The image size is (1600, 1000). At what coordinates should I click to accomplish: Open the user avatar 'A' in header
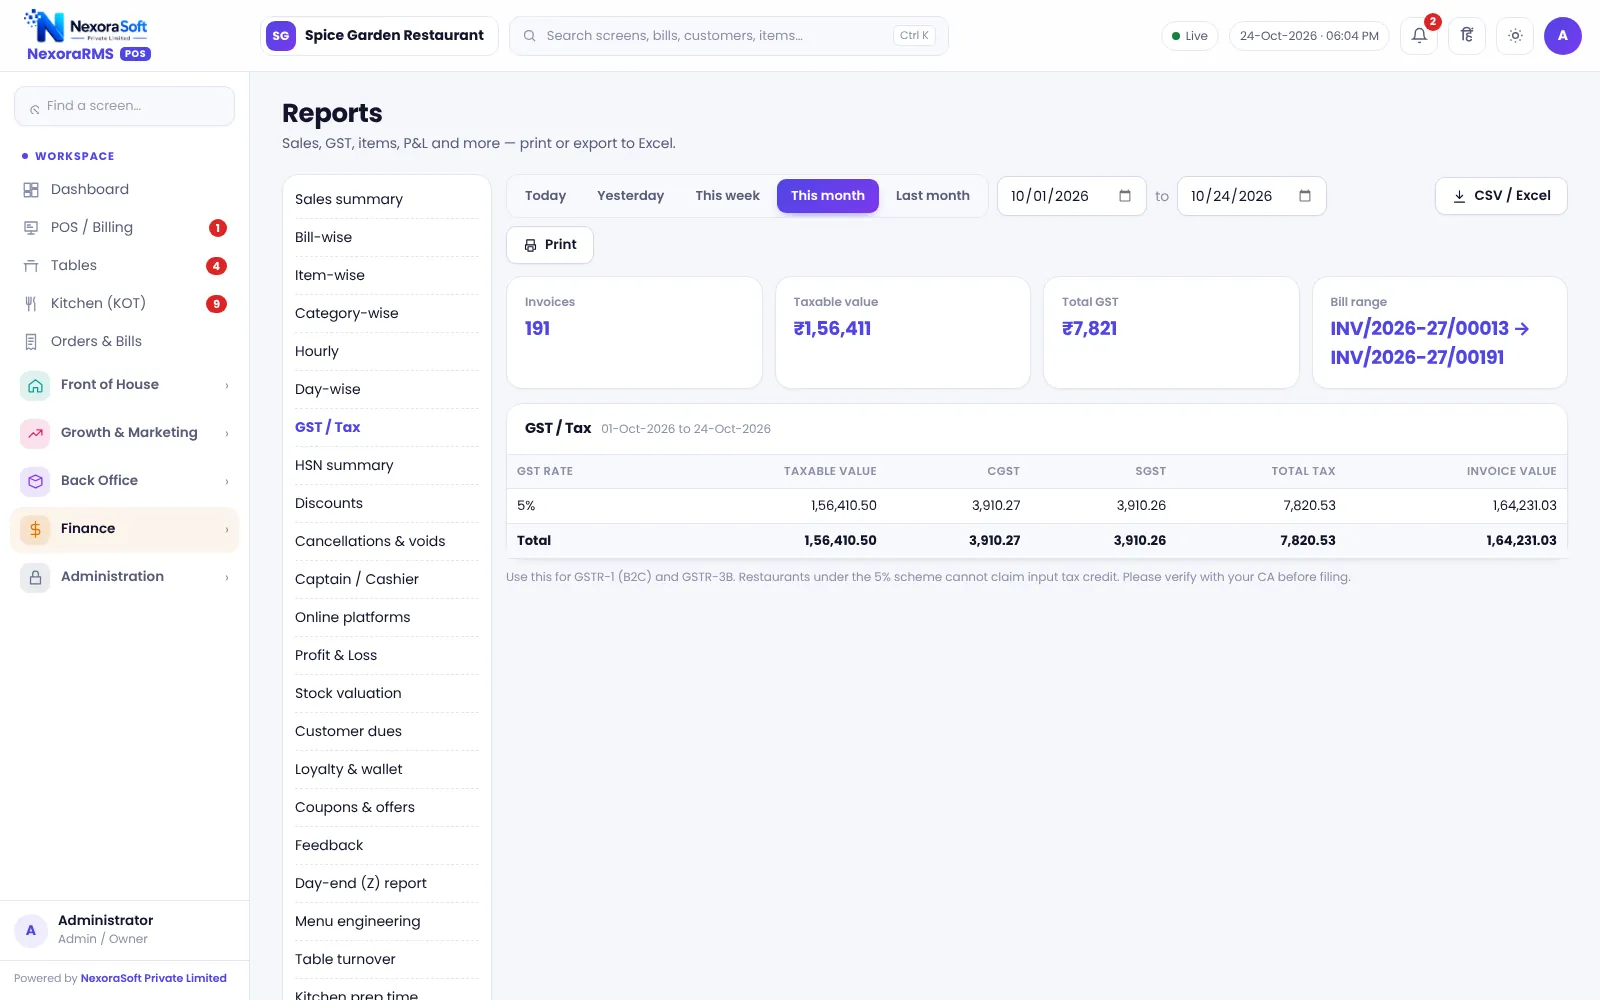(x=1562, y=36)
